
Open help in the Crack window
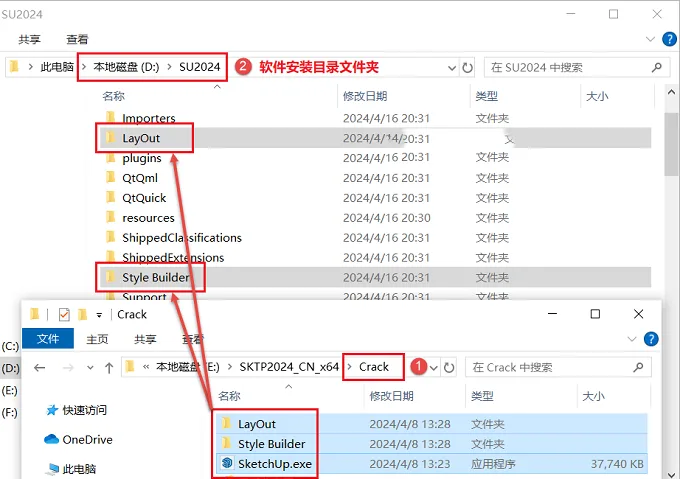[651, 339]
